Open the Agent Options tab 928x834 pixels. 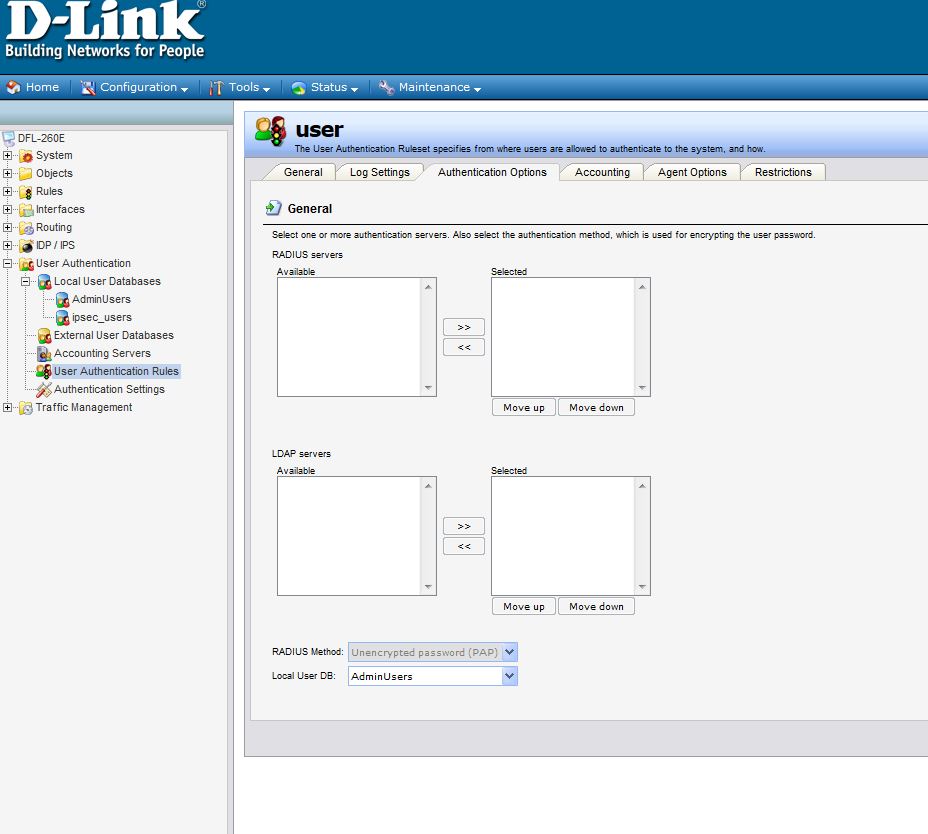[692, 172]
